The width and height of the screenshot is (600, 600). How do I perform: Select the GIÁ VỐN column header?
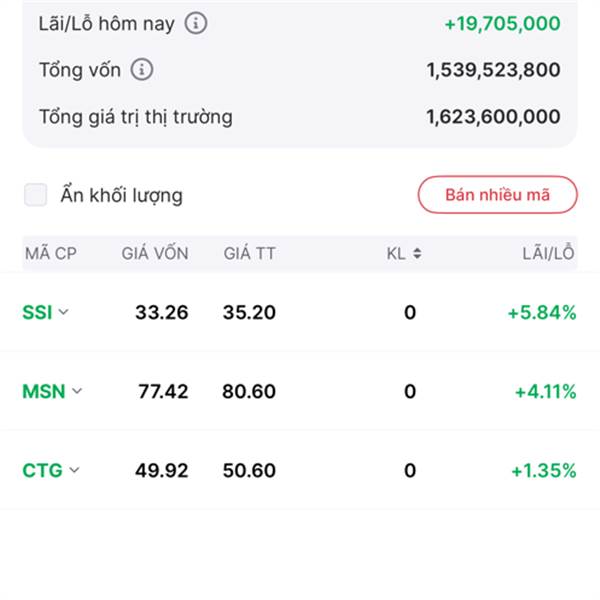coord(155,254)
